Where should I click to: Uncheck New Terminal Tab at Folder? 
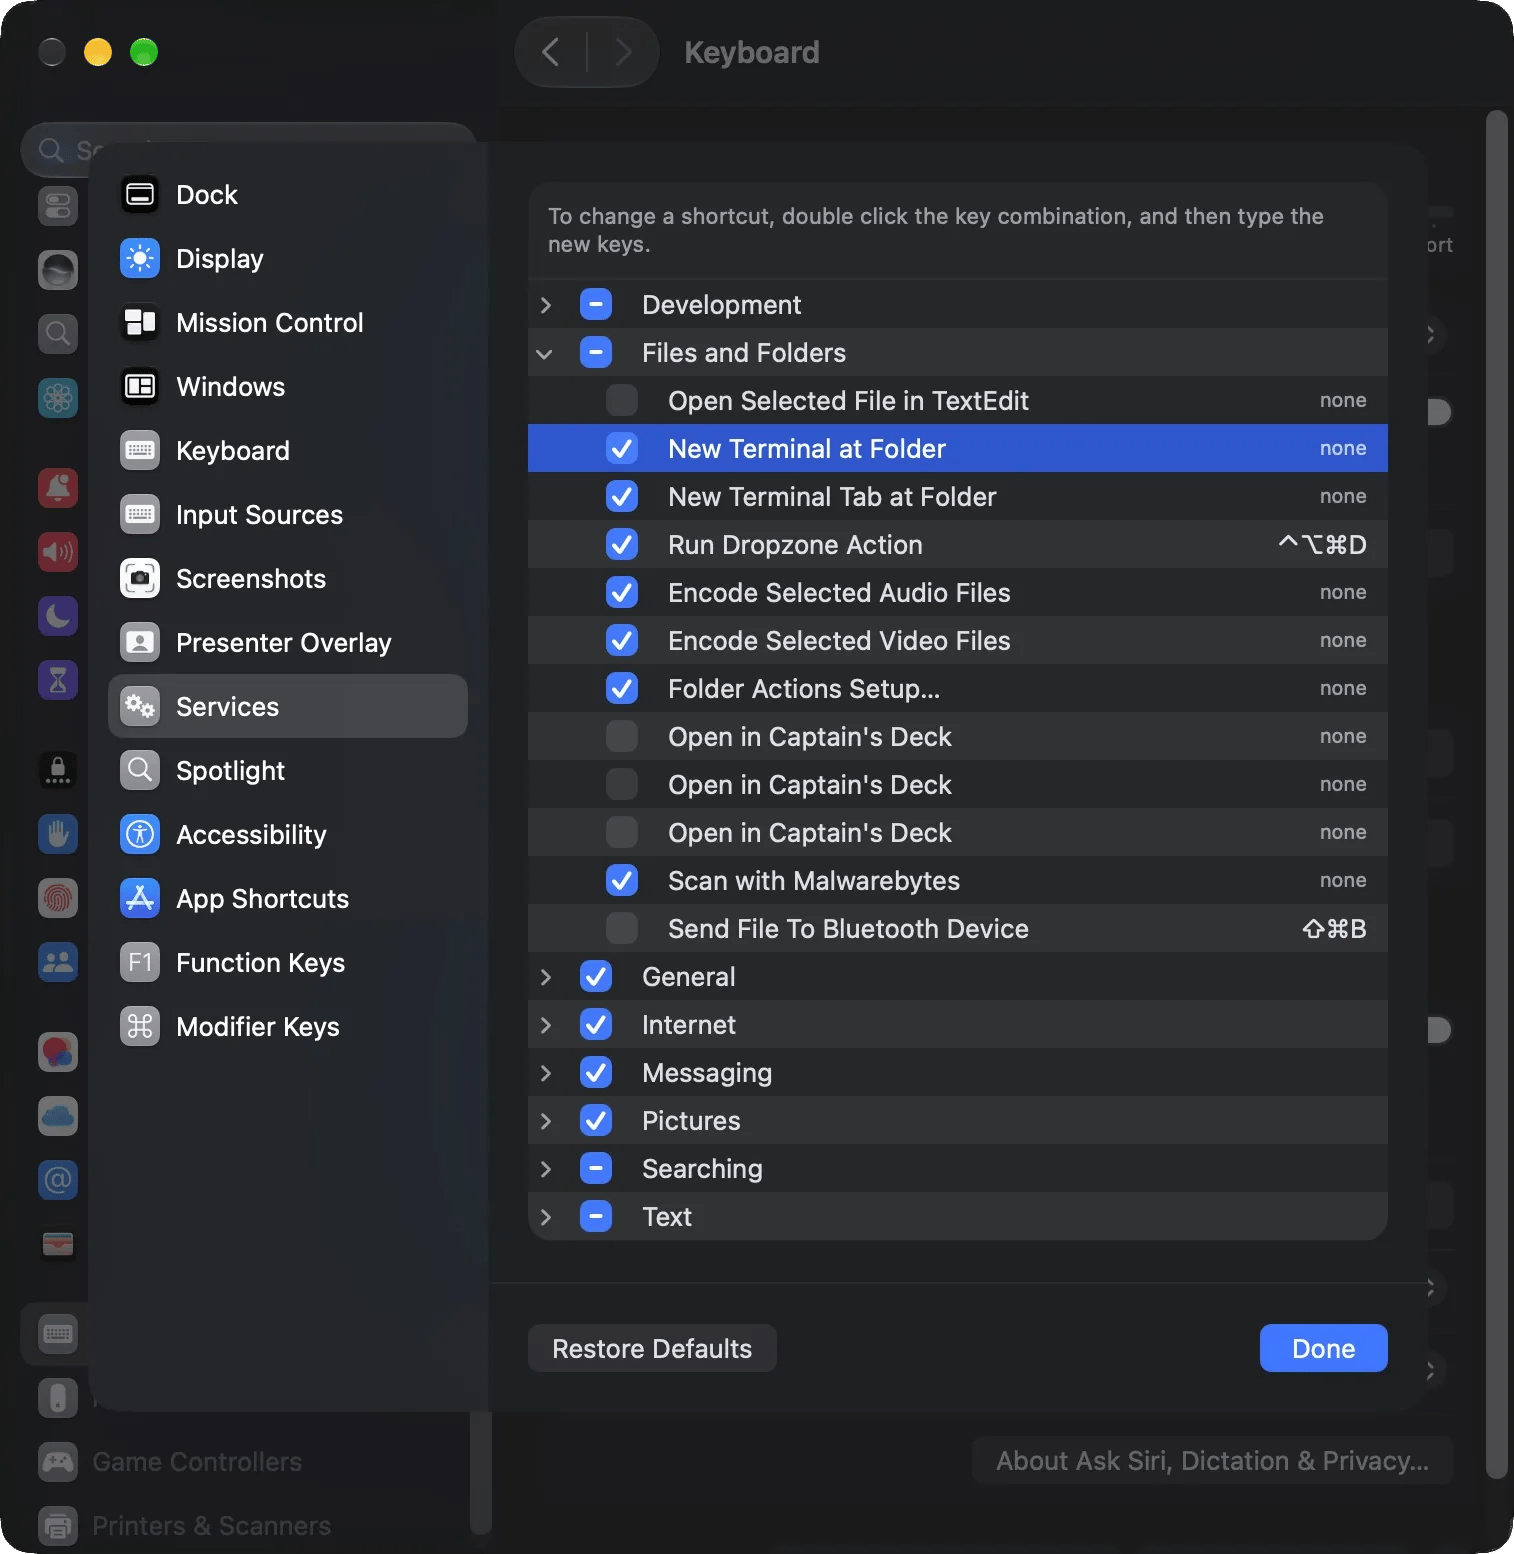pos(622,496)
